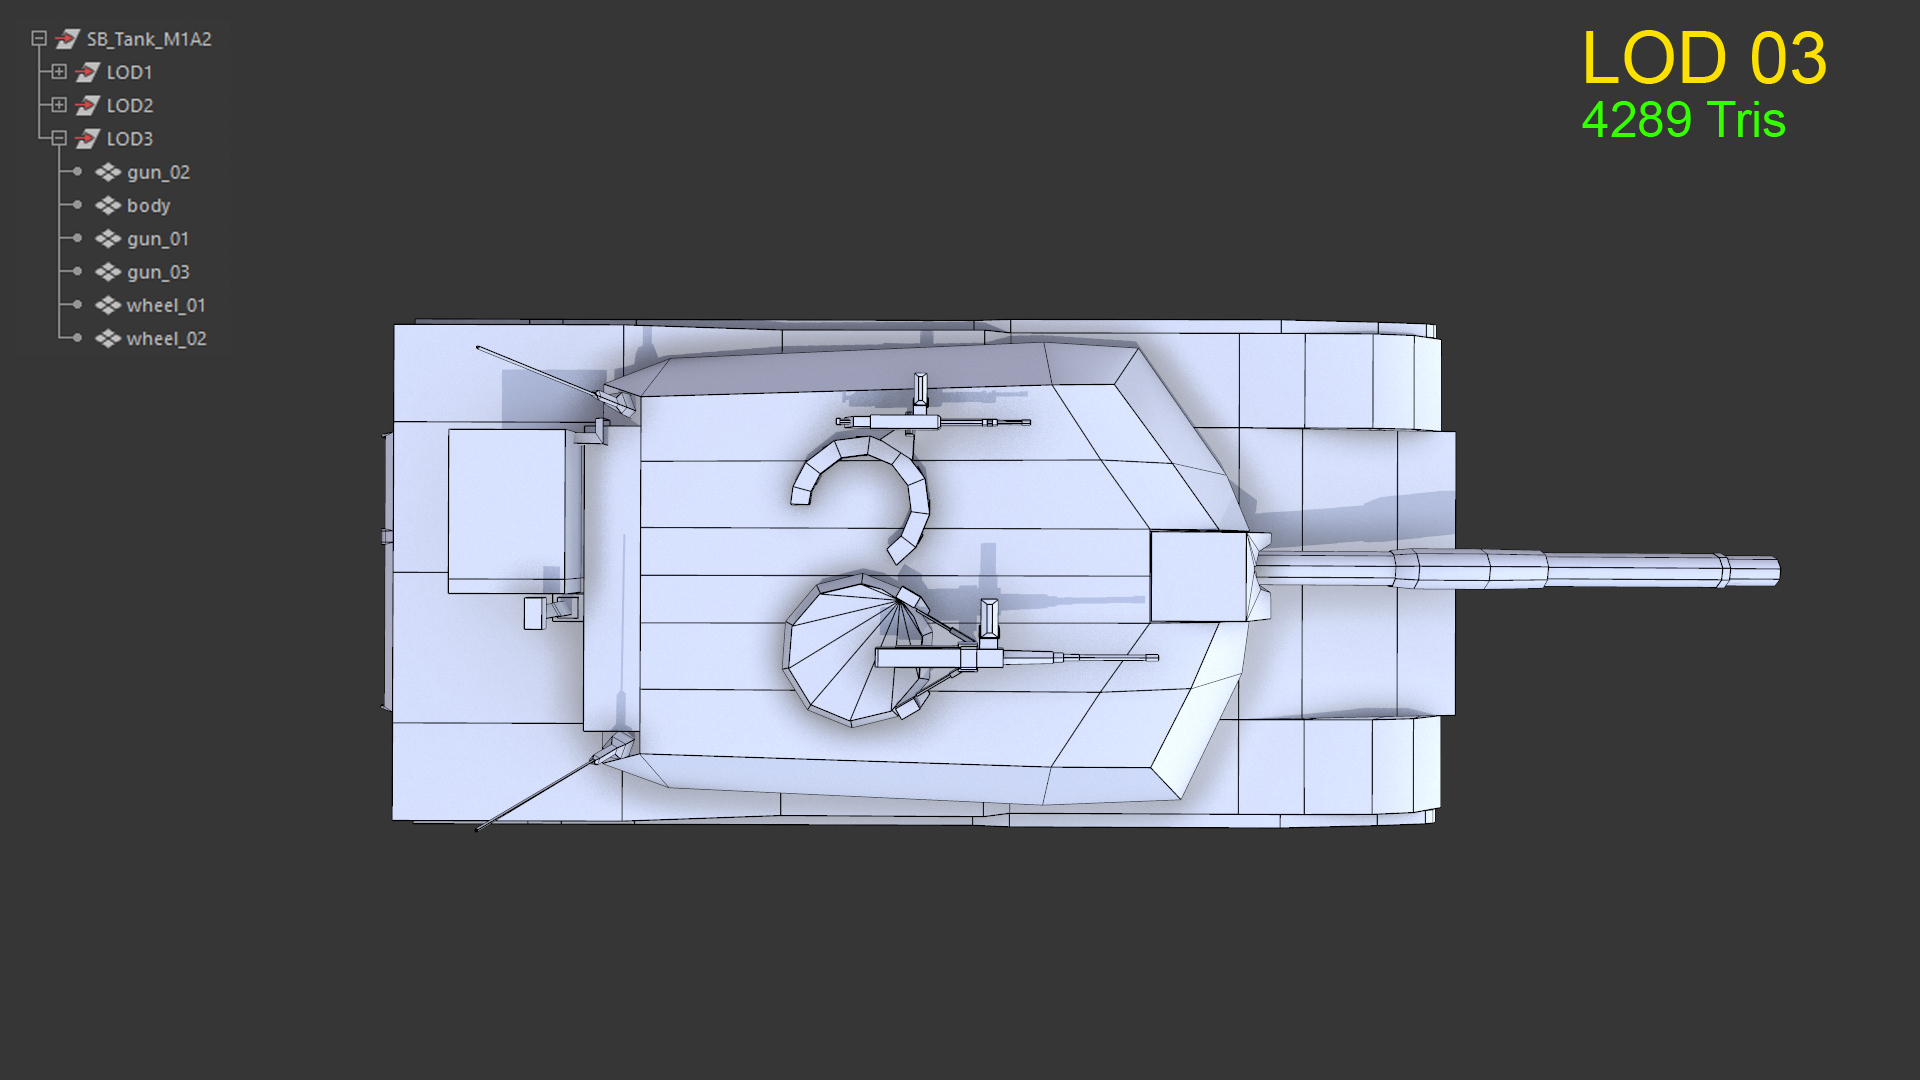This screenshot has width=1920, height=1080.
Task: Select the body label in hierarchy
Action: tap(148, 205)
